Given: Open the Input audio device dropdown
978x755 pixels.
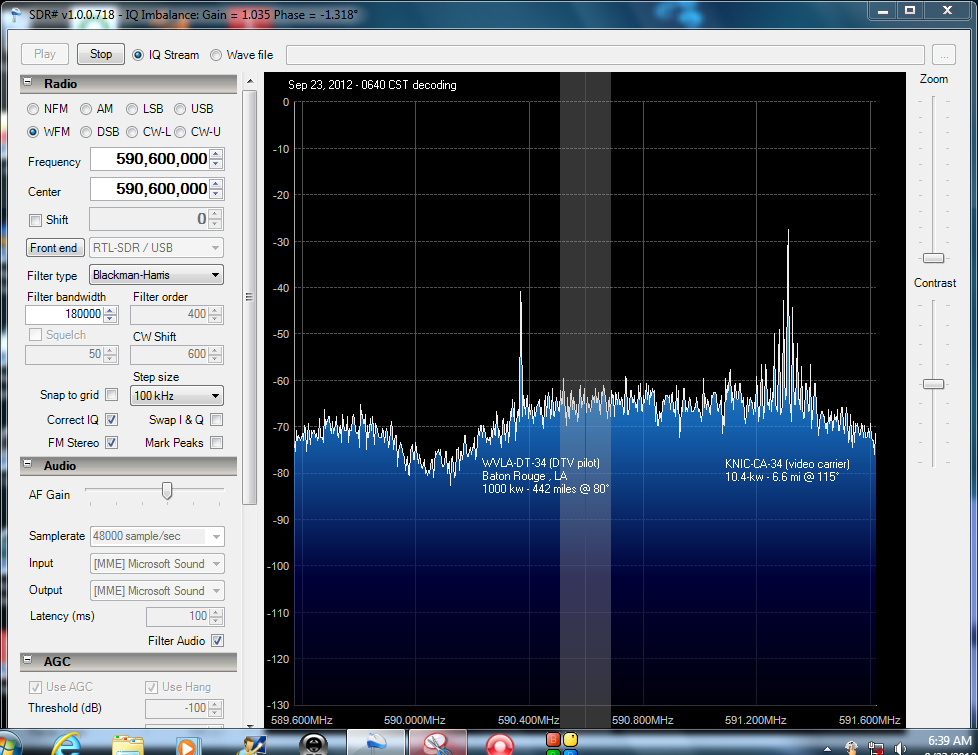Looking at the screenshot, I should coord(157,563).
